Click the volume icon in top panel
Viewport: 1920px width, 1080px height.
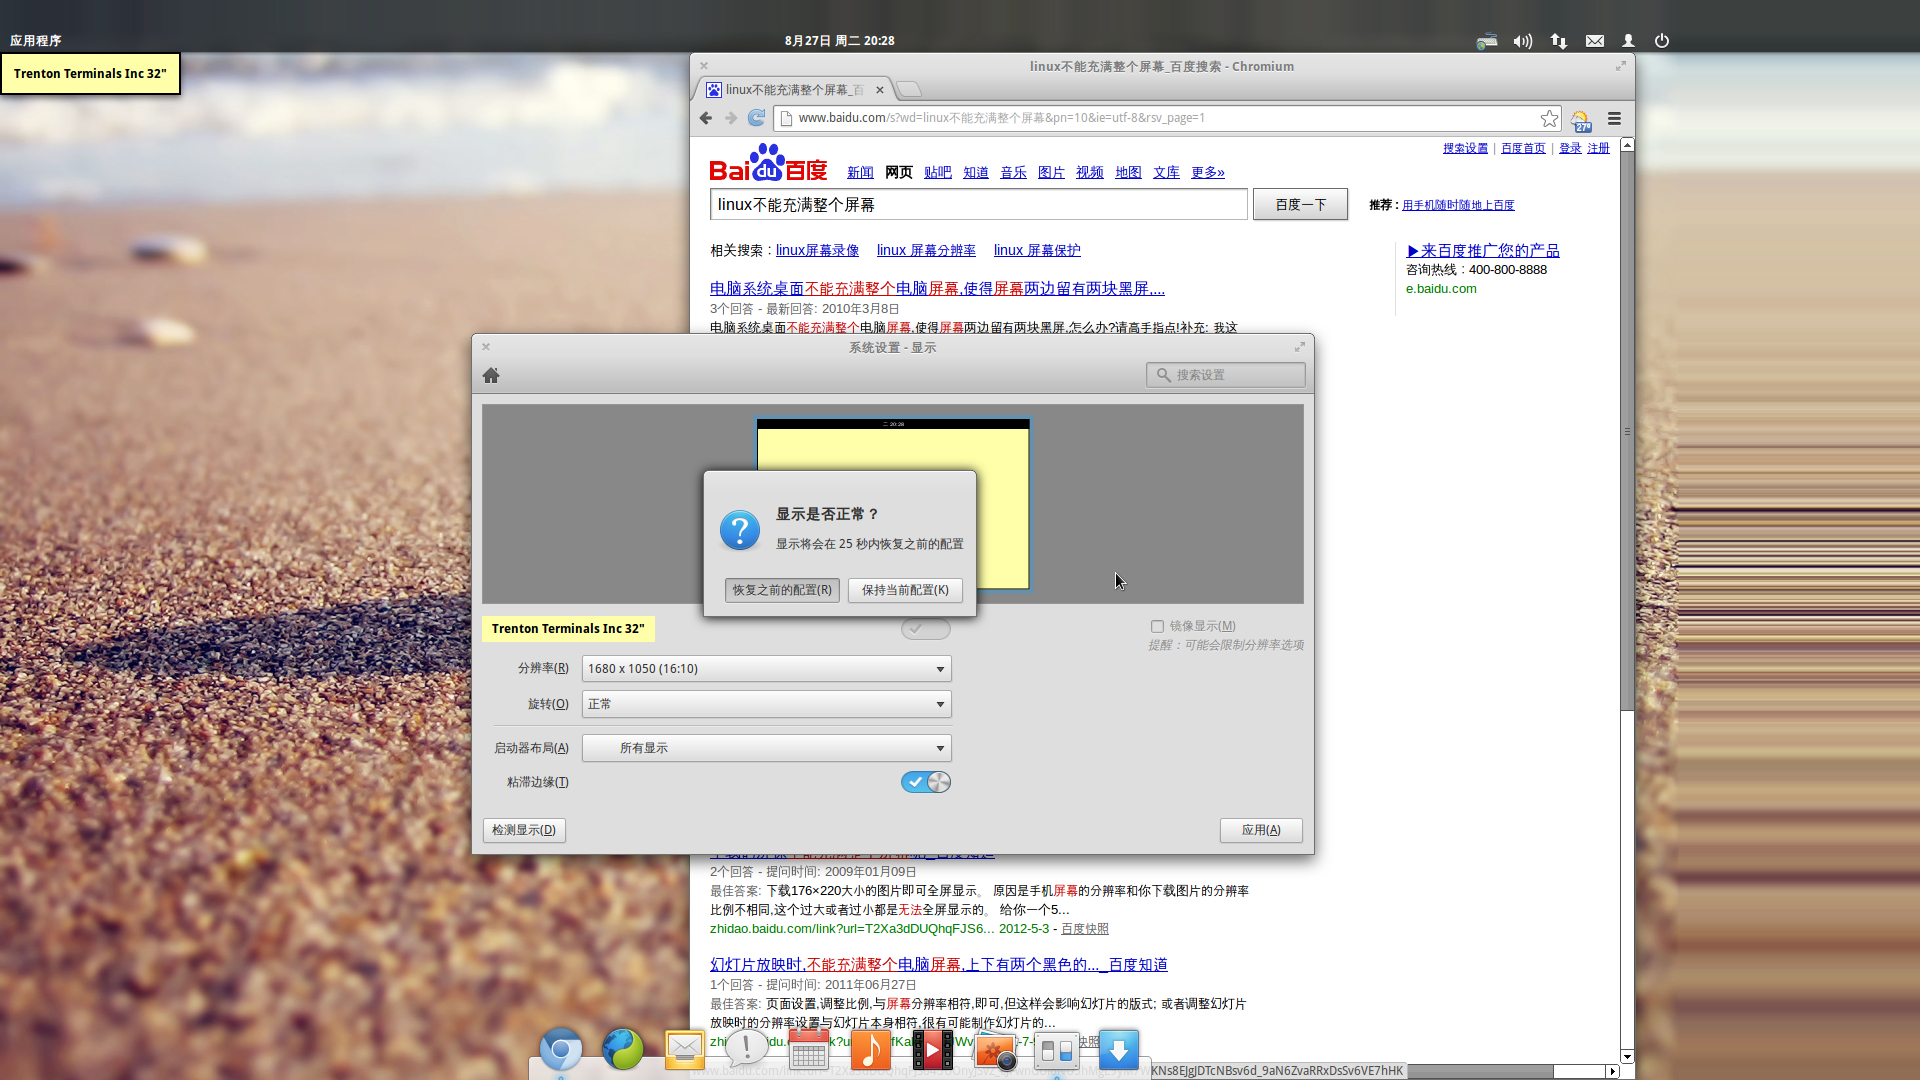(x=1522, y=41)
